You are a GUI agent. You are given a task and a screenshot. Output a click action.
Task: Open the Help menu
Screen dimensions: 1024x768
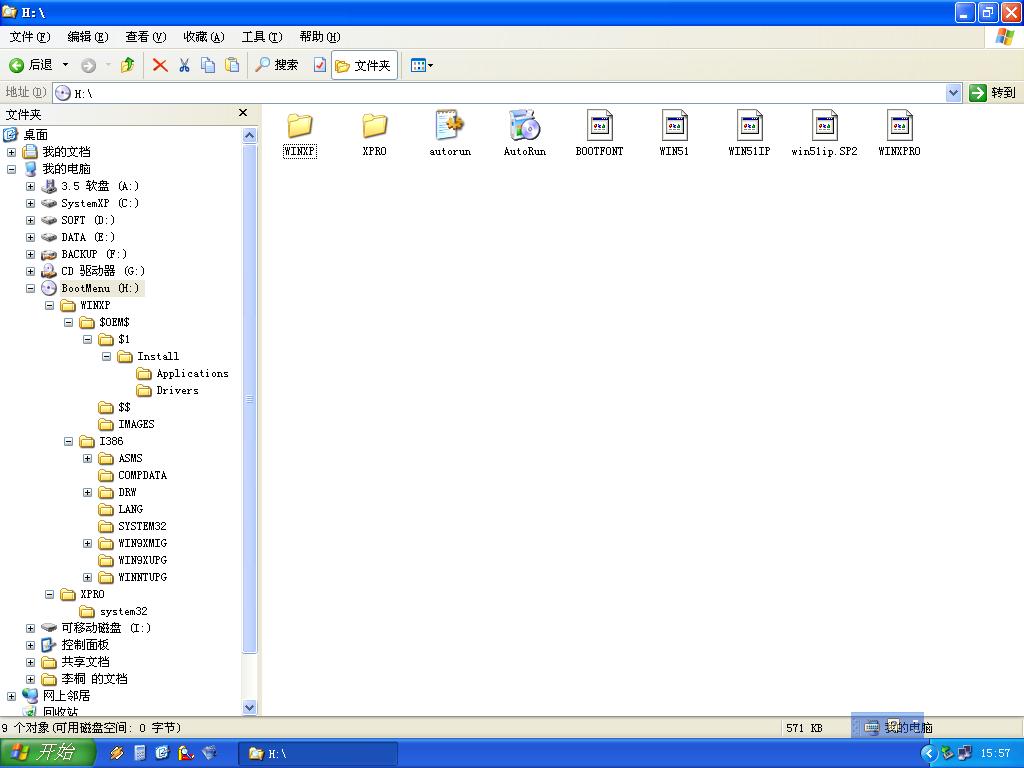(x=320, y=37)
